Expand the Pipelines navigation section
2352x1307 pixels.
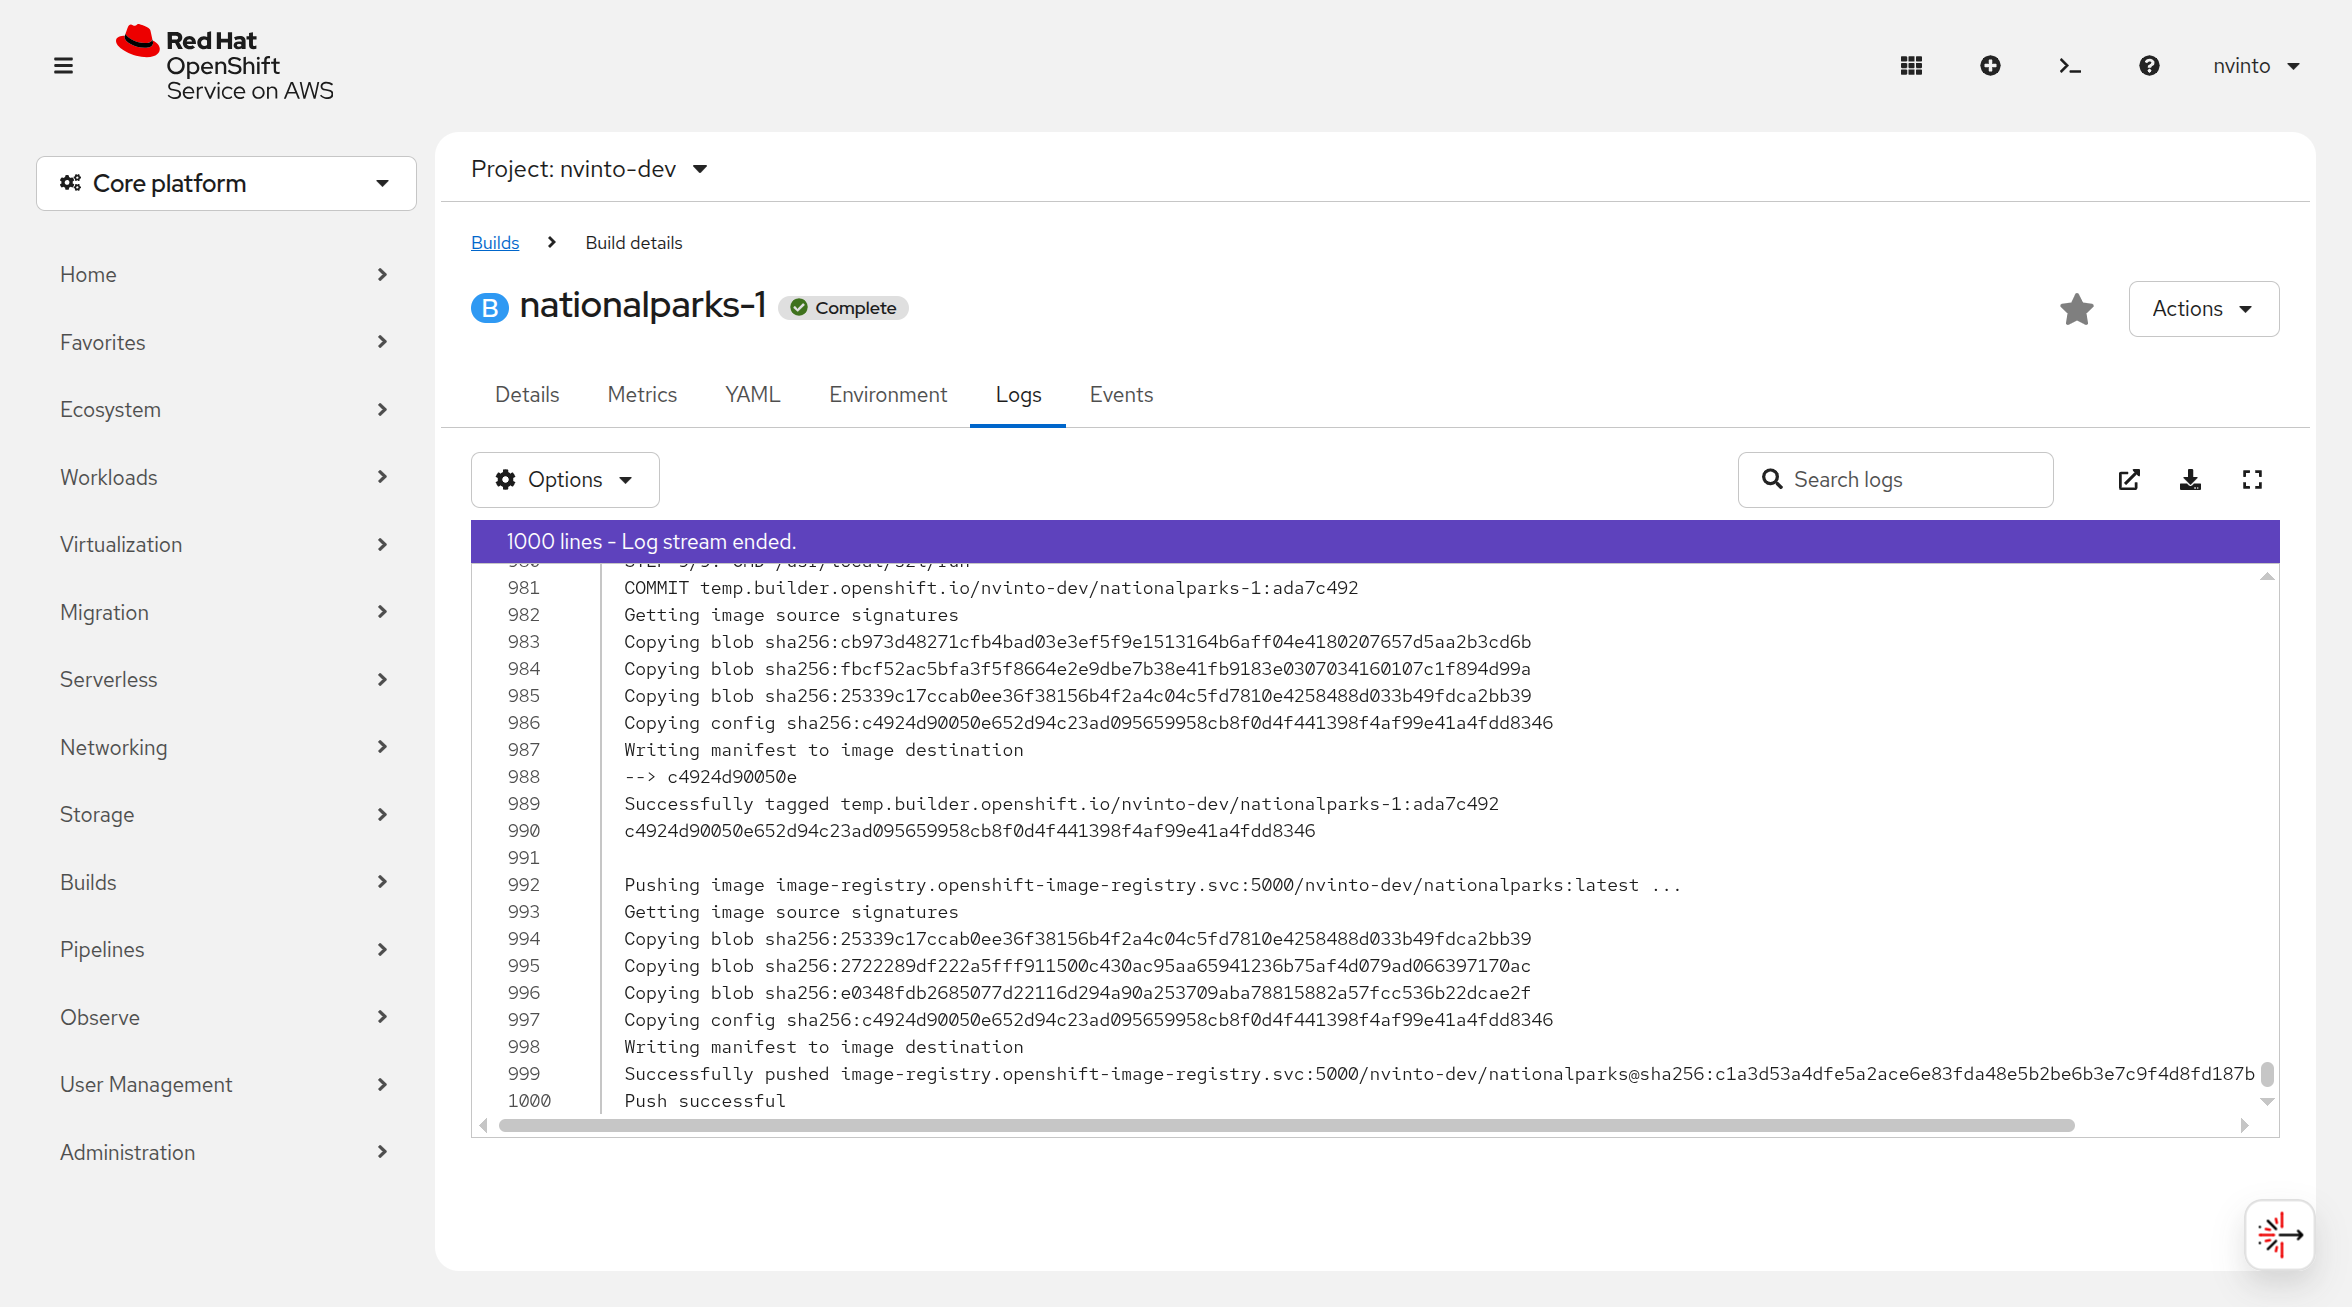coord(226,950)
